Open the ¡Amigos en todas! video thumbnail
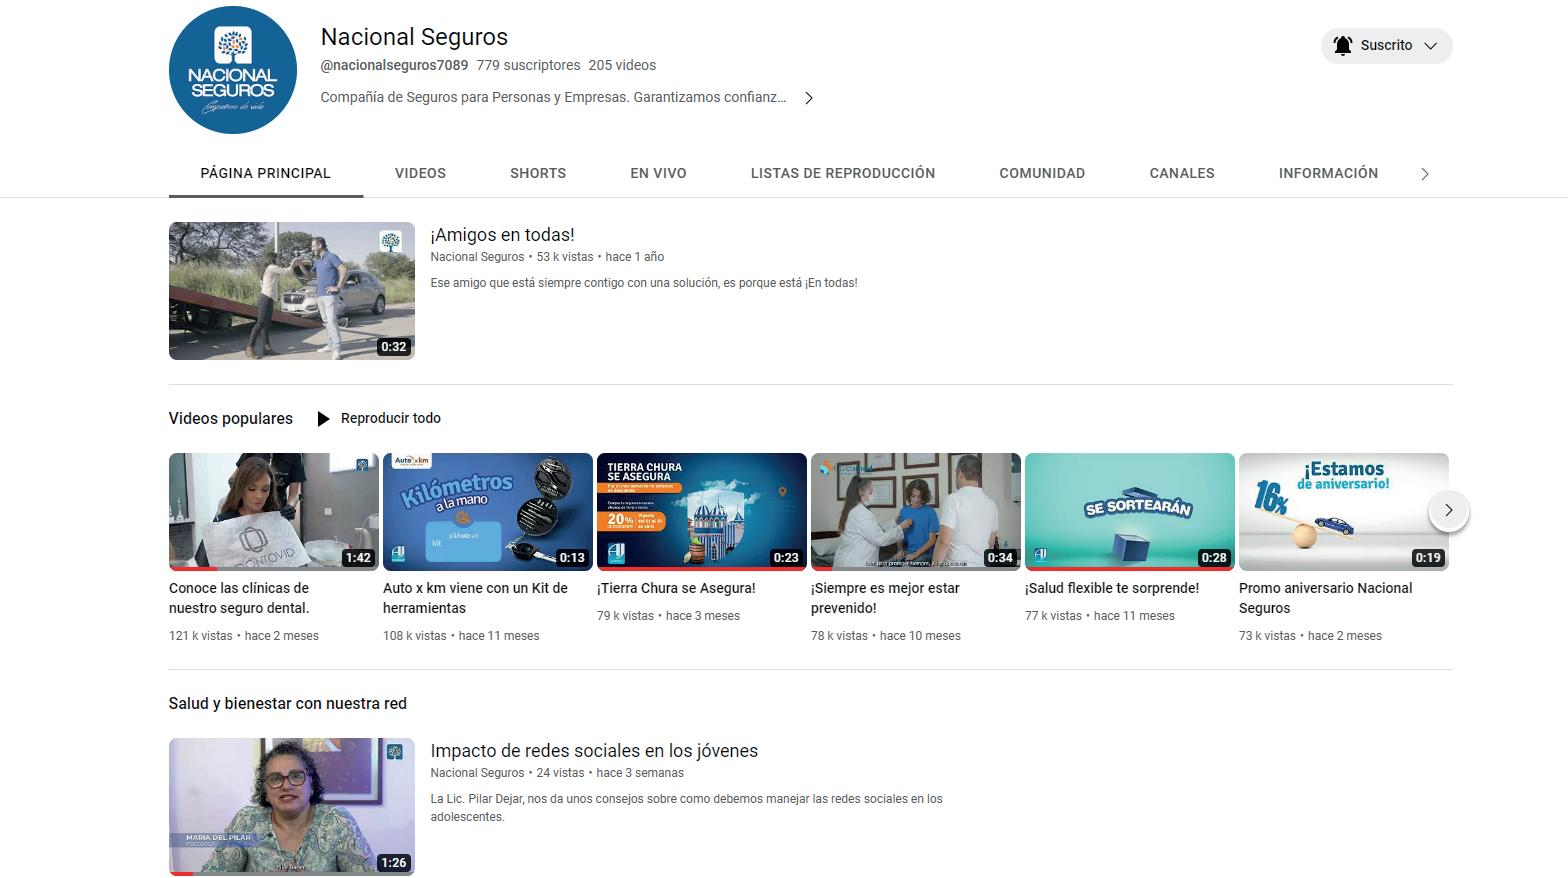Viewport: 1568px width, 878px height. click(292, 291)
